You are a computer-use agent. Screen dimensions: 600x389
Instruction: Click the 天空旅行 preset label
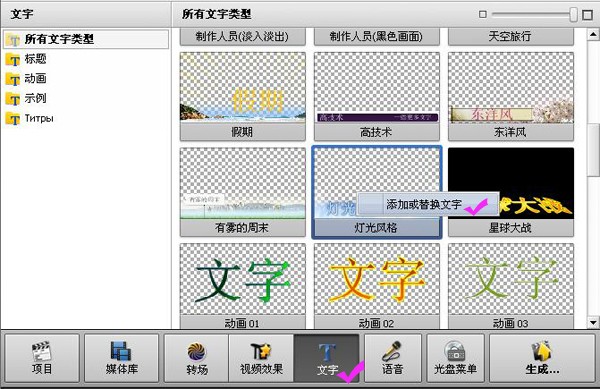pyautogui.click(x=511, y=37)
